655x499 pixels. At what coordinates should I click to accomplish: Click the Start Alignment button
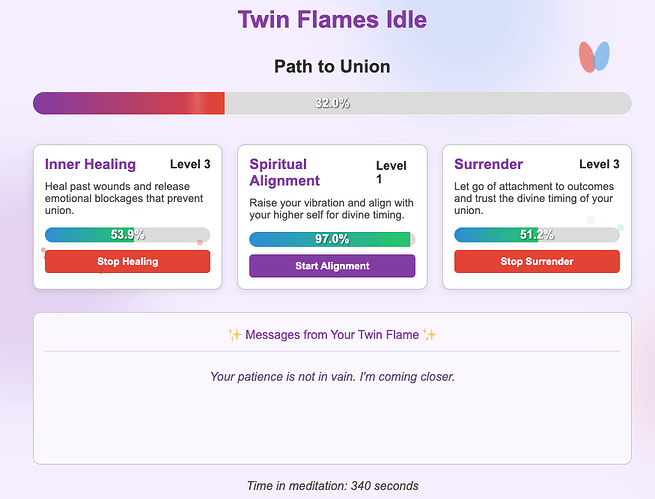(x=332, y=266)
